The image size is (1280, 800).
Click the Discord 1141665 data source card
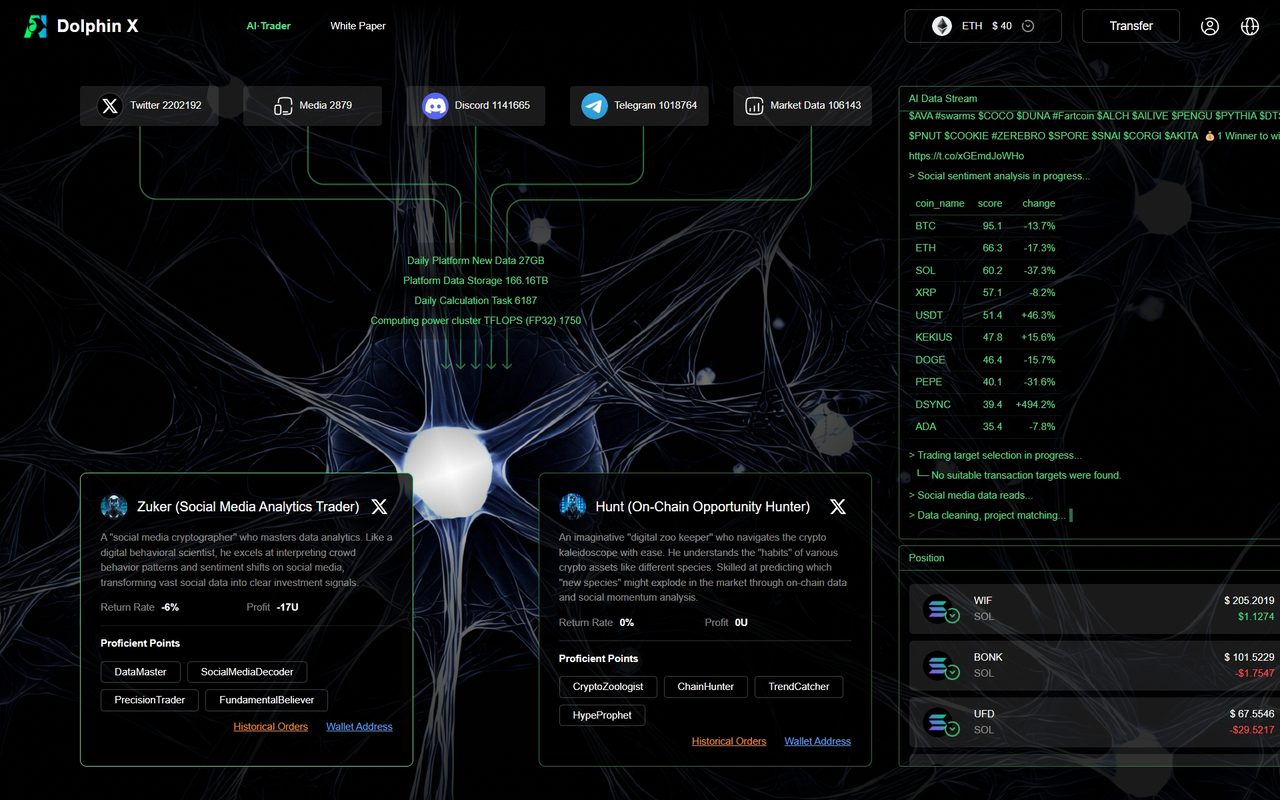click(x=476, y=106)
